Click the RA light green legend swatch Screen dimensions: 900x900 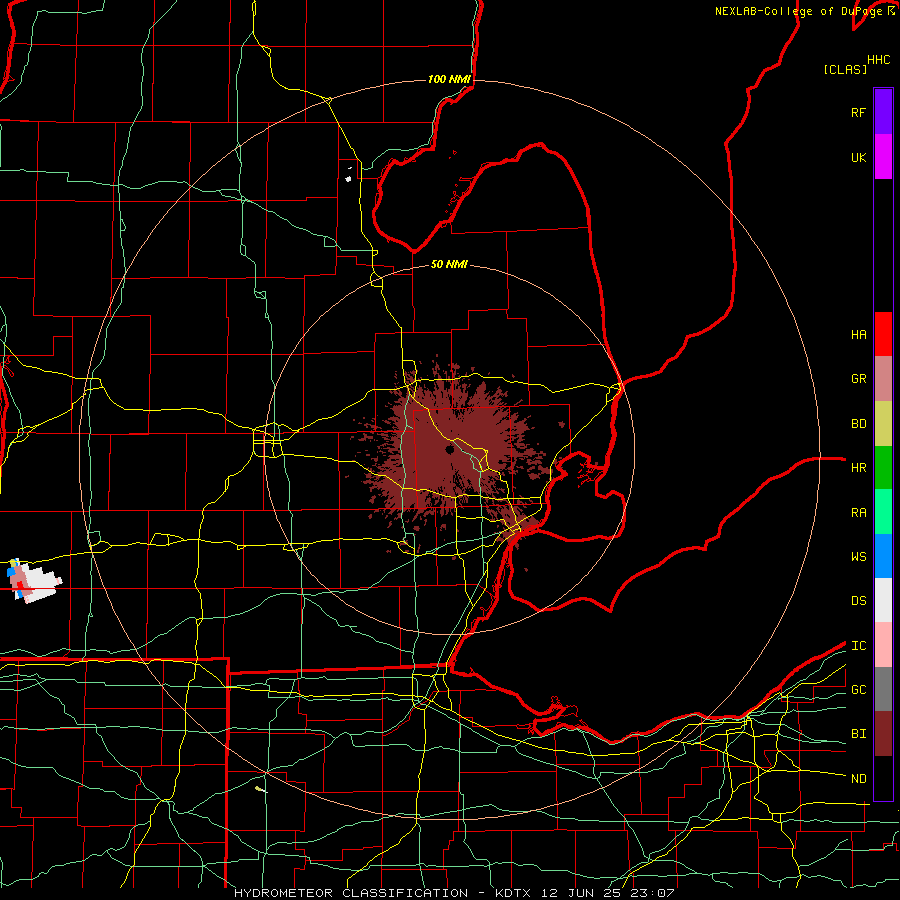click(x=883, y=512)
